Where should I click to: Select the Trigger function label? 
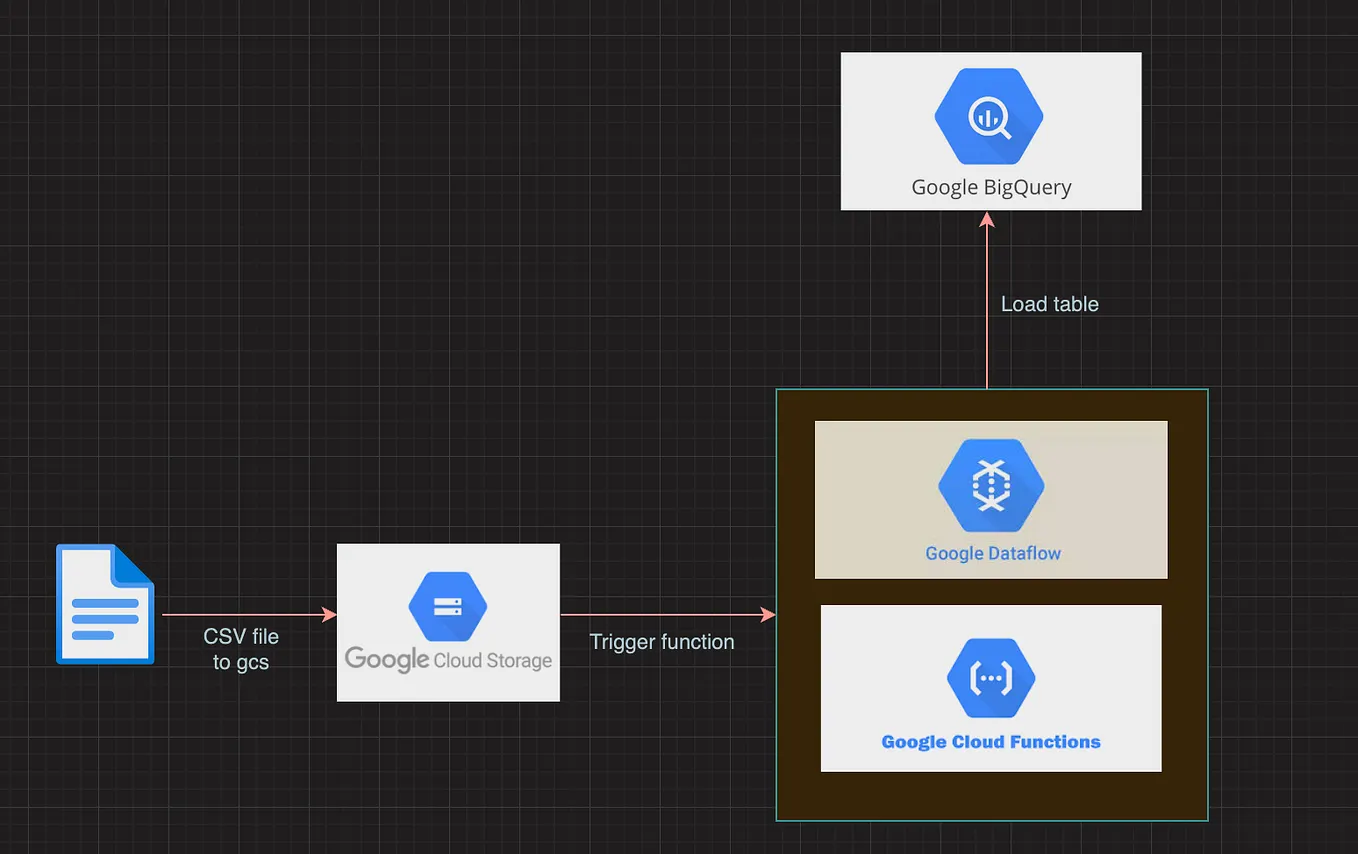(x=662, y=642)
